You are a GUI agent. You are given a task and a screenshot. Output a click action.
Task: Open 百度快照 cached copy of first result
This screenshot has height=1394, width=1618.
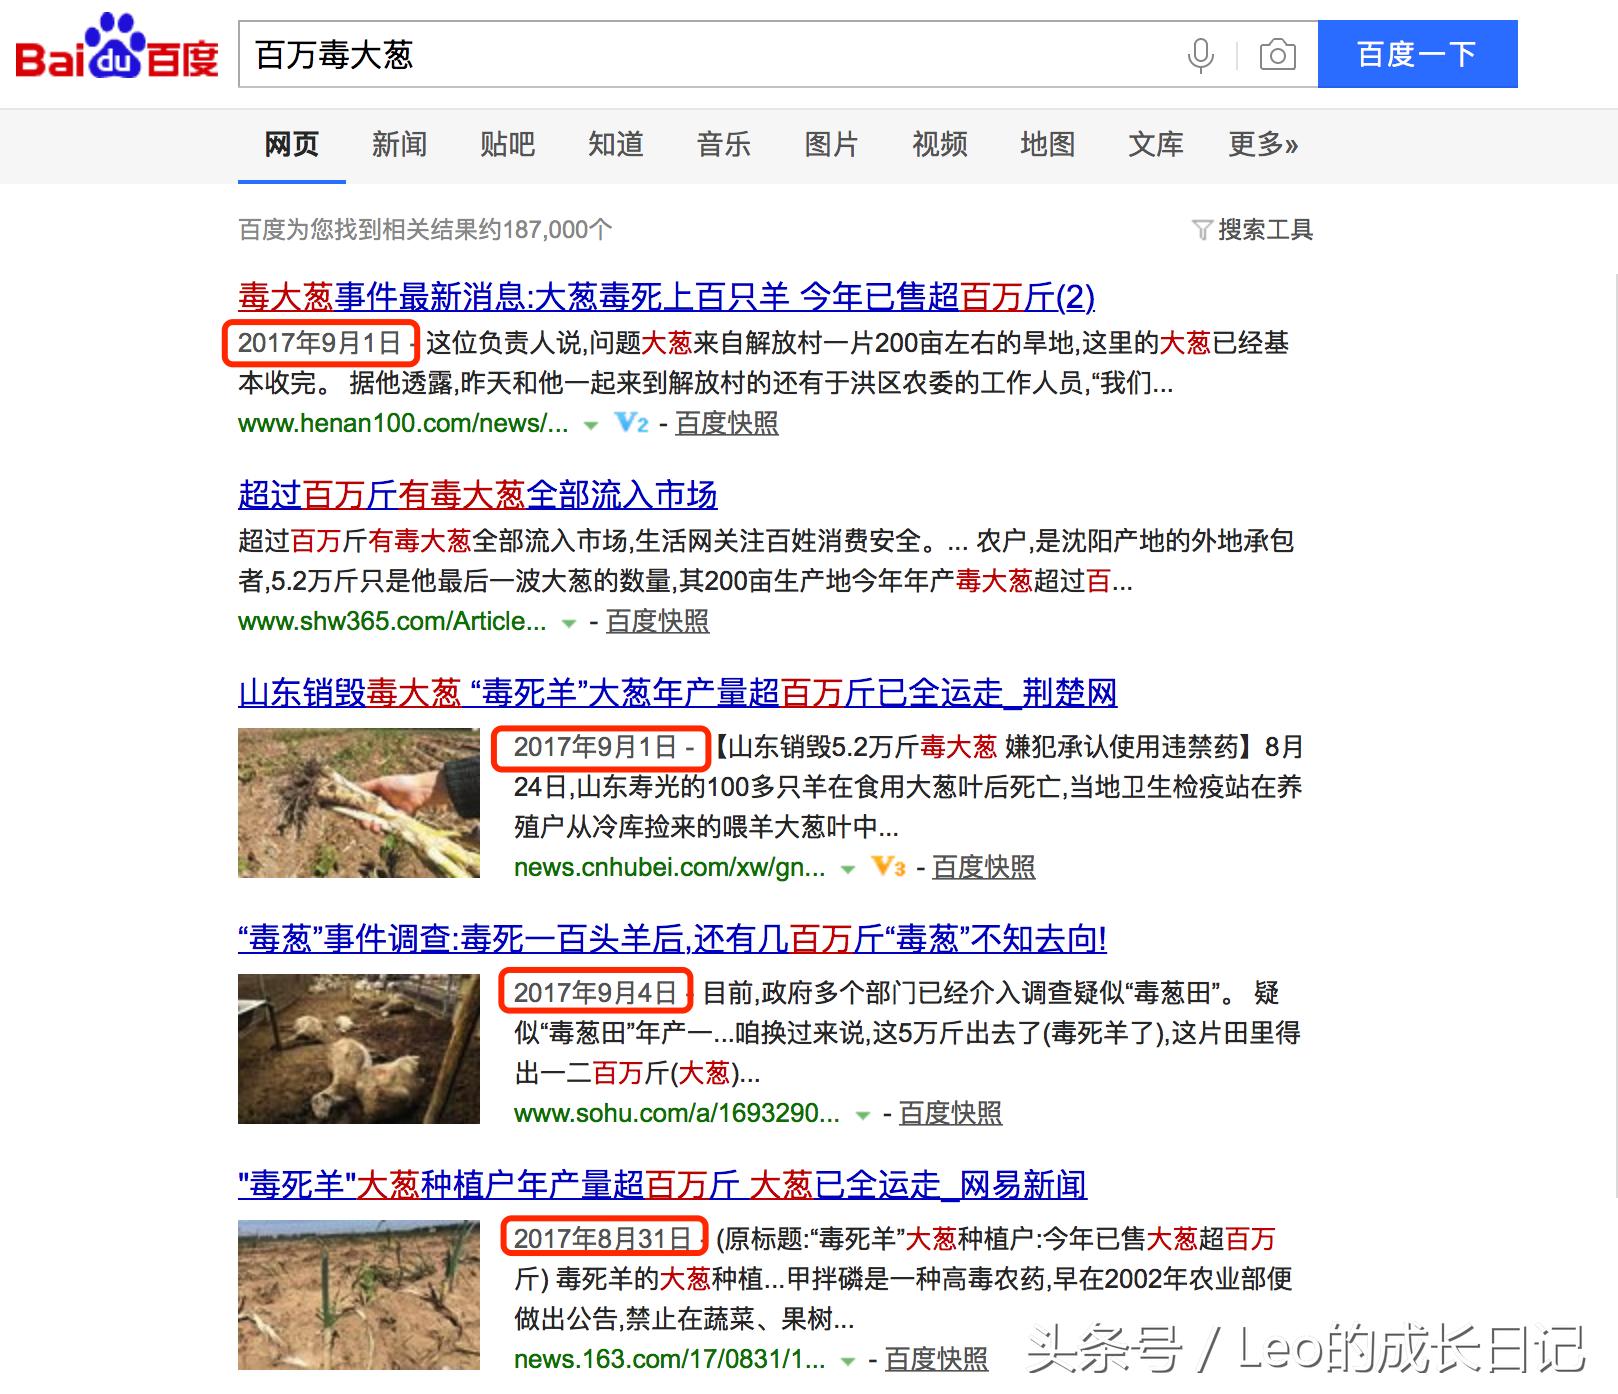pyautogui.click(x=727, y=424)
